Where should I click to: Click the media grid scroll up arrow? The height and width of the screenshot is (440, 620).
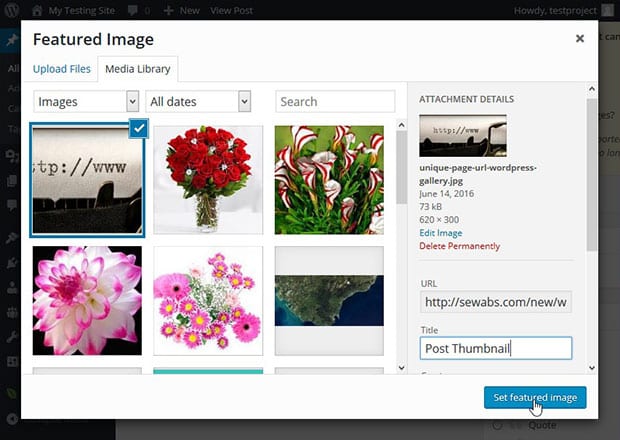click(401, 125)
